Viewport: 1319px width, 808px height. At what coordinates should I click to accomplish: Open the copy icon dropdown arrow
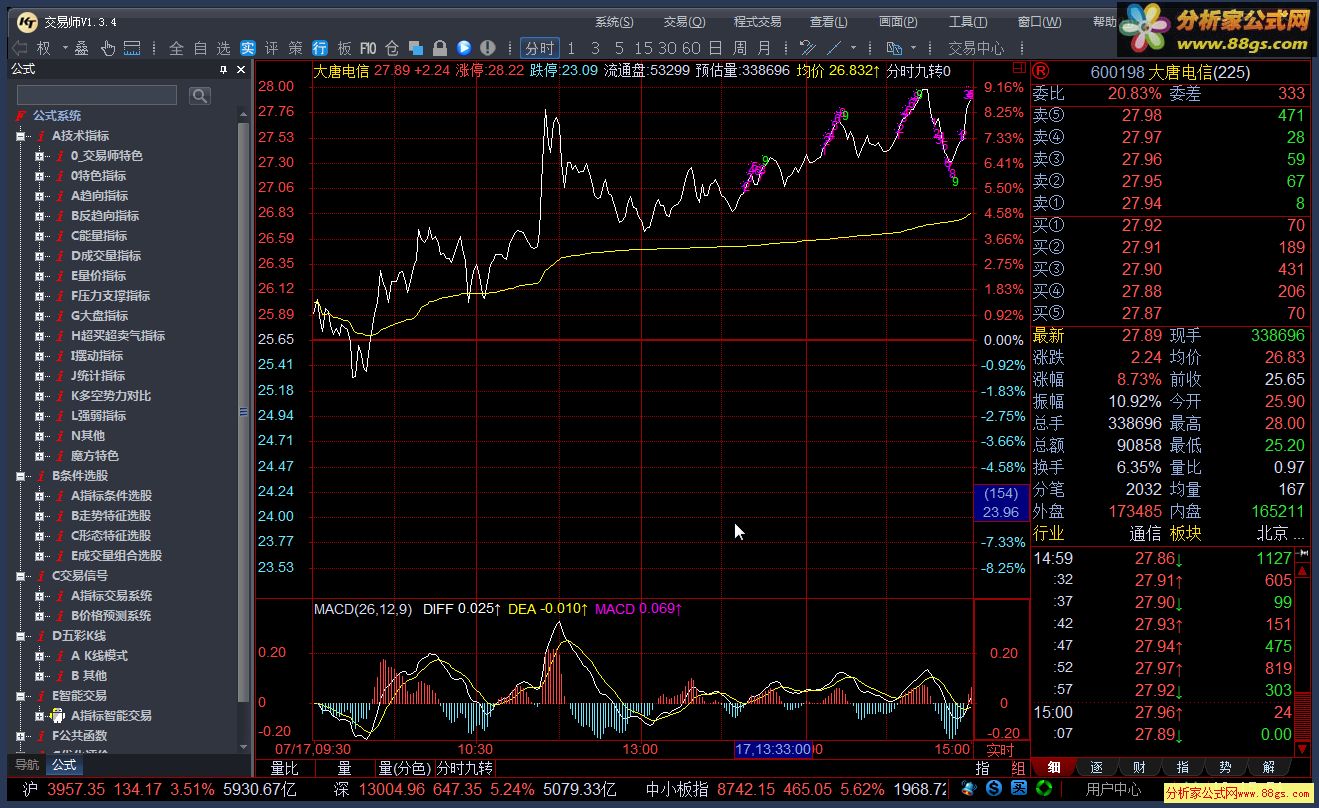tap(913, 48)
